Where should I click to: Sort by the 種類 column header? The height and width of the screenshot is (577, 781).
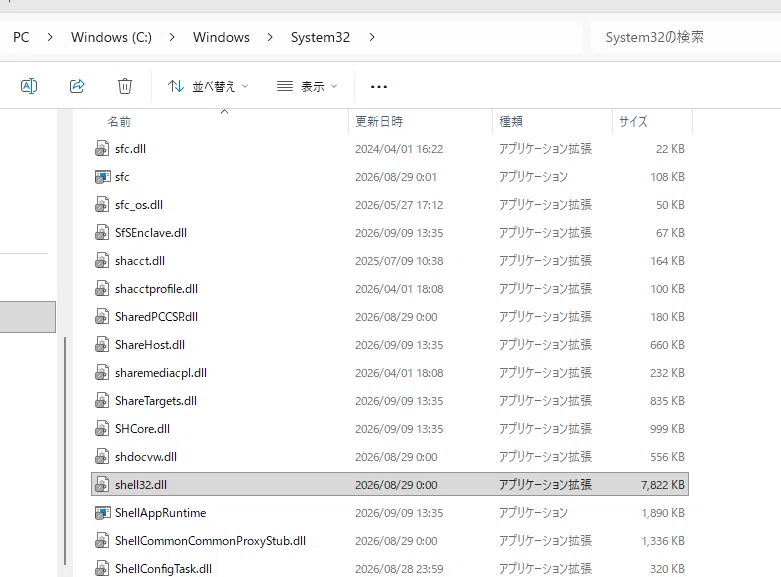(x=511, y=122)
